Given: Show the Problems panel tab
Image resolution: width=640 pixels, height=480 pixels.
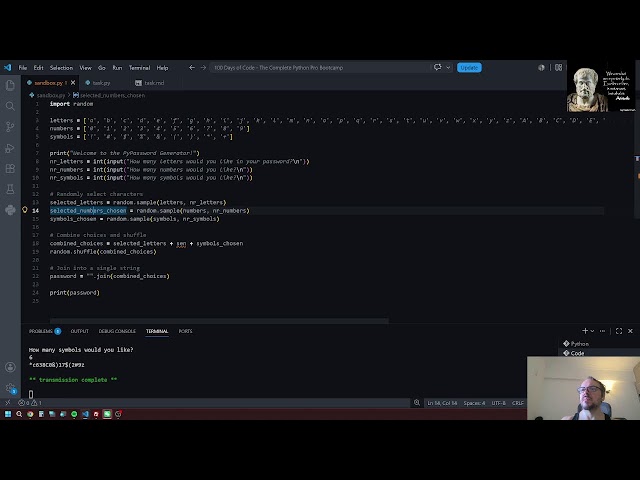Looking at the screenshot, I should click(x=44, y=331).
